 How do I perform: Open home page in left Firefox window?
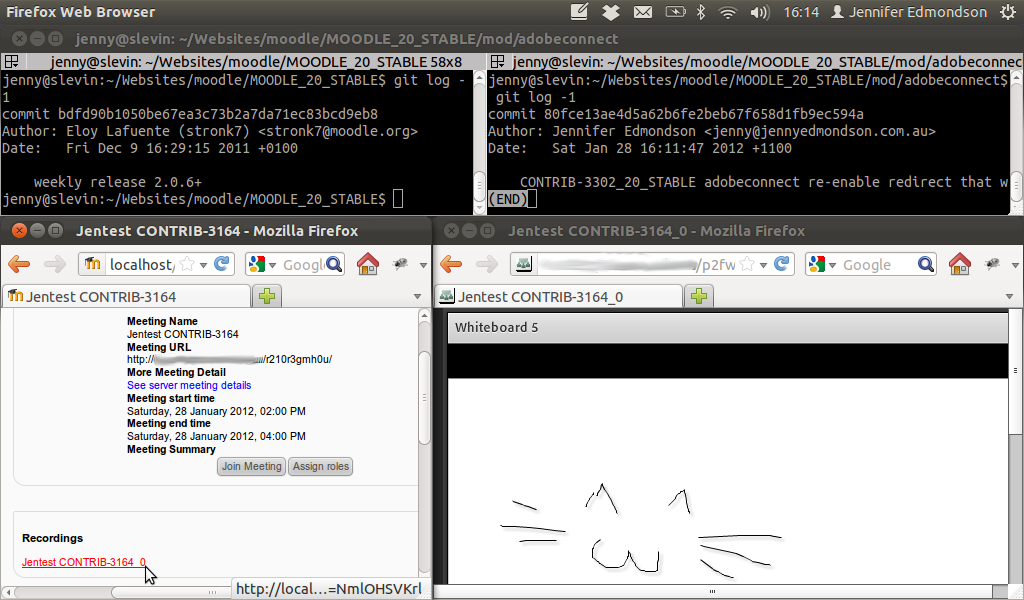pyautogui.click(x=368, y=264)
